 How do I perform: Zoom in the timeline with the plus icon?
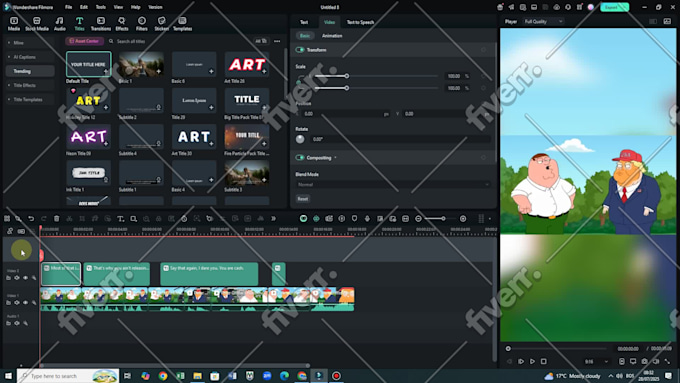463,219
